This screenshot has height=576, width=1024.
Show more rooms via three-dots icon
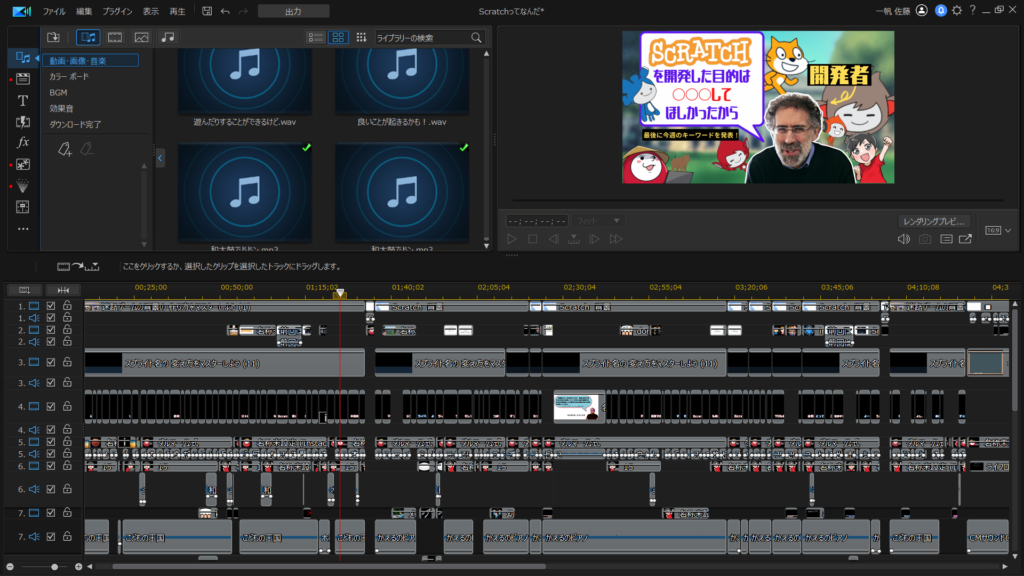point(23,229)
